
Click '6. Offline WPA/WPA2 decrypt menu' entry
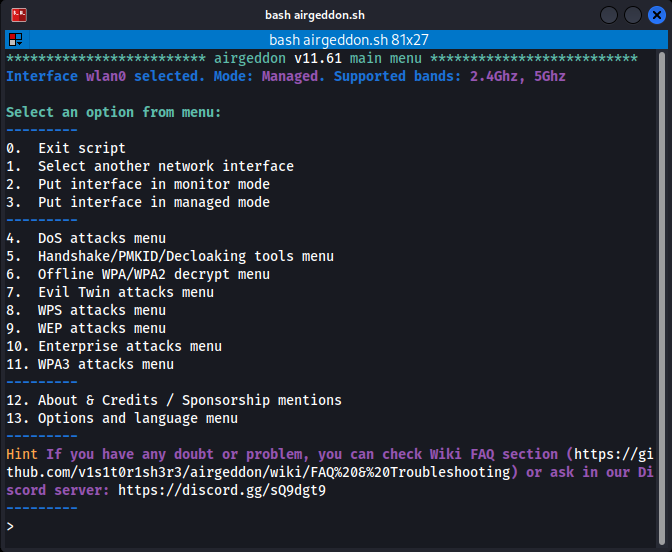click(138, 274)
